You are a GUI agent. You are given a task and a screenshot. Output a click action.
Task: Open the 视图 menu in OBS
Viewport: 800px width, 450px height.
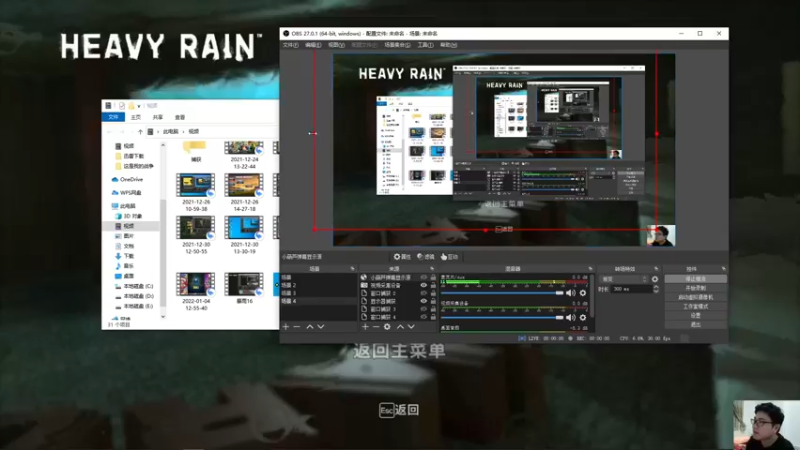tap(336, 45)
